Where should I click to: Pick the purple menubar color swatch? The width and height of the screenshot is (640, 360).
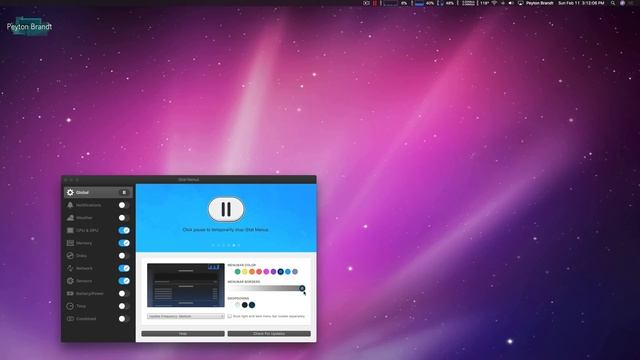pos(273,271)
